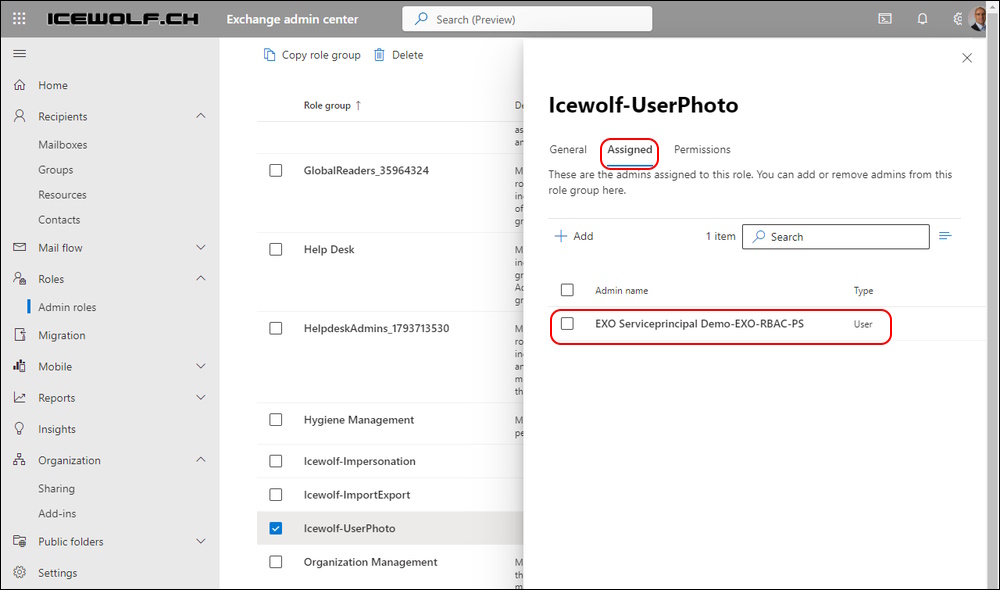Expand the Reports section chevron
This screenshot has height=590, width=1000.
tap(201, 397)
